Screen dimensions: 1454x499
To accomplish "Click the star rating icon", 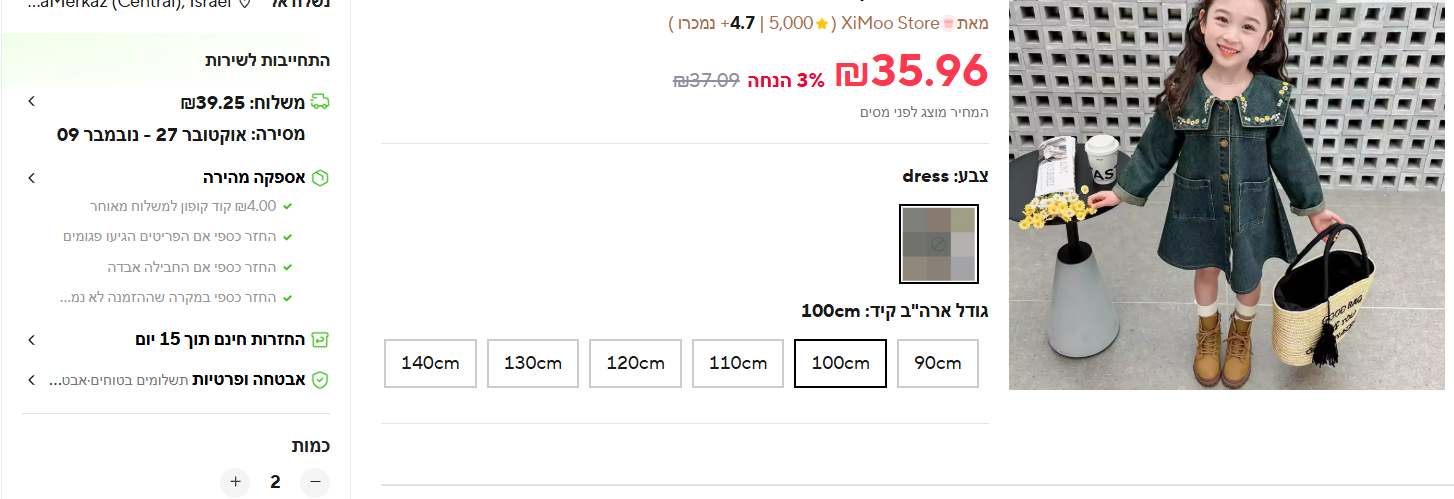I will [x=822, y=23].
